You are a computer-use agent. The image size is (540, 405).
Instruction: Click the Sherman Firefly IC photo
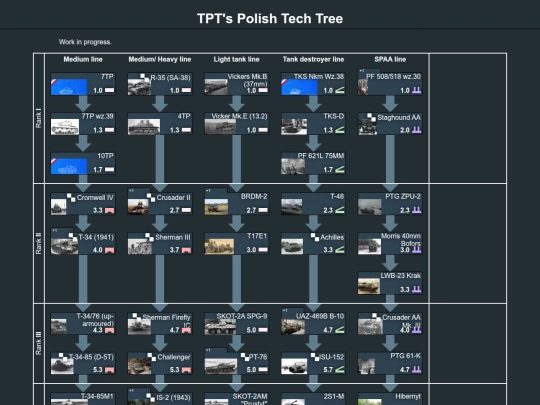139,326
